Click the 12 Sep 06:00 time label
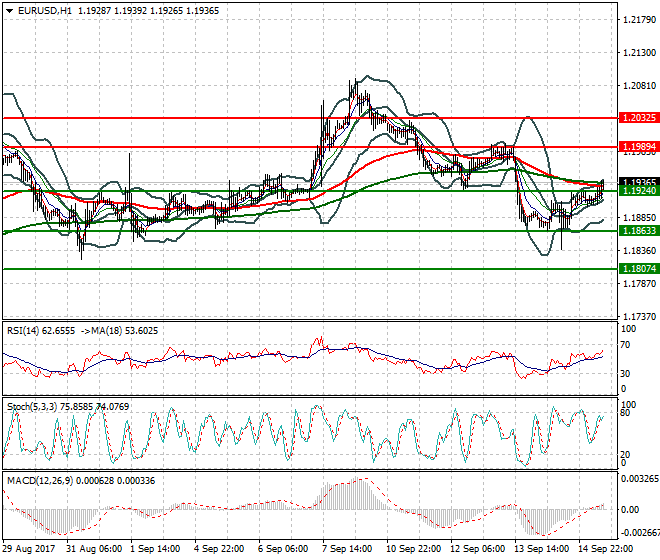The image size is (660, 560). point(477,549)
